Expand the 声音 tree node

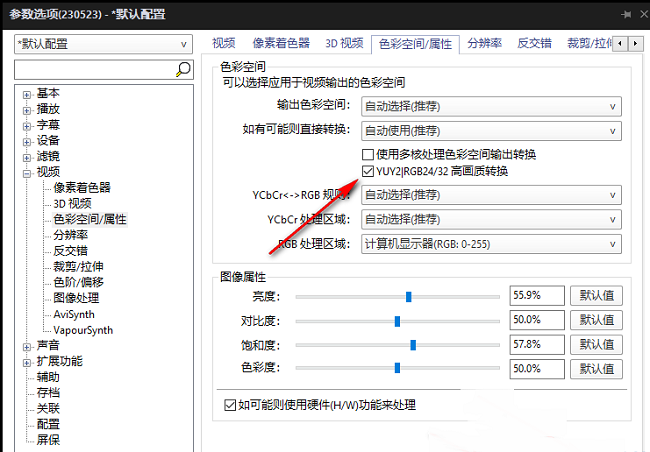pos(27,347)
